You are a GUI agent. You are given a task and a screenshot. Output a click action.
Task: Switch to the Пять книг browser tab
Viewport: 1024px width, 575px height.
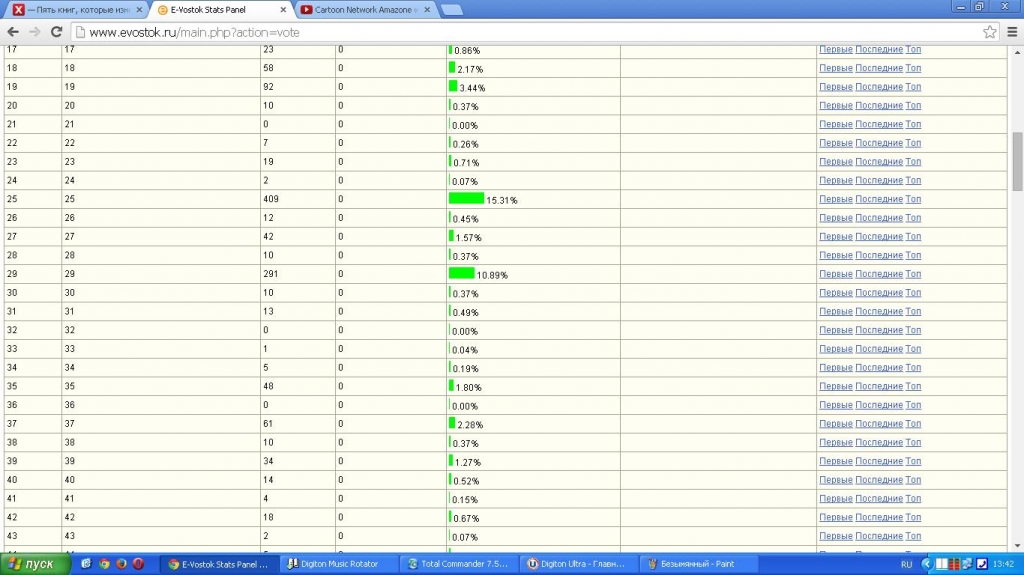tap(77, 10)
